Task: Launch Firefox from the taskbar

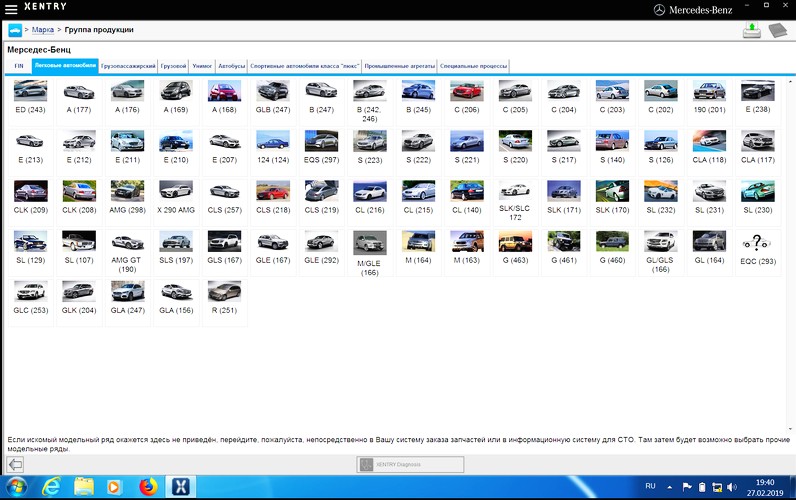Action: (148, 487)
